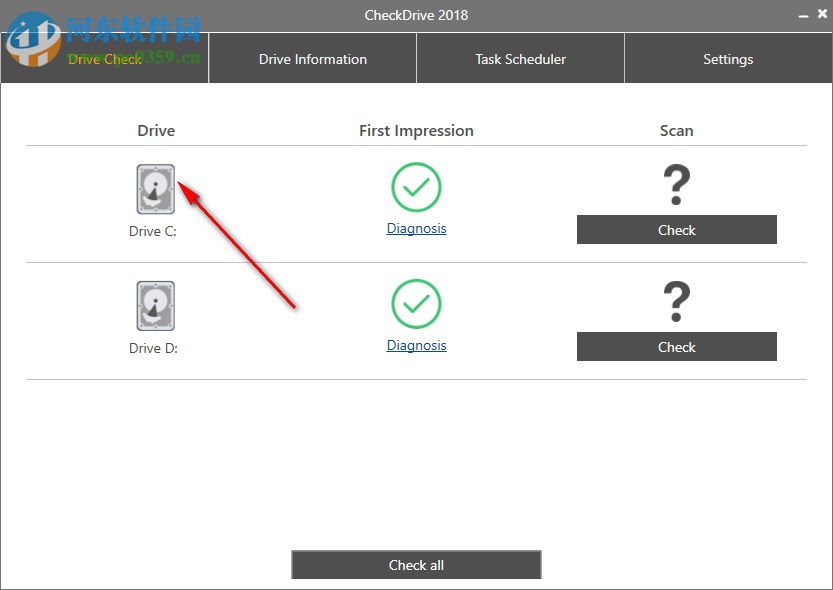The height and width of the screenshot is (590, 833).
Task: Switch to the Settings tab
Action: [x=727, y=58]
